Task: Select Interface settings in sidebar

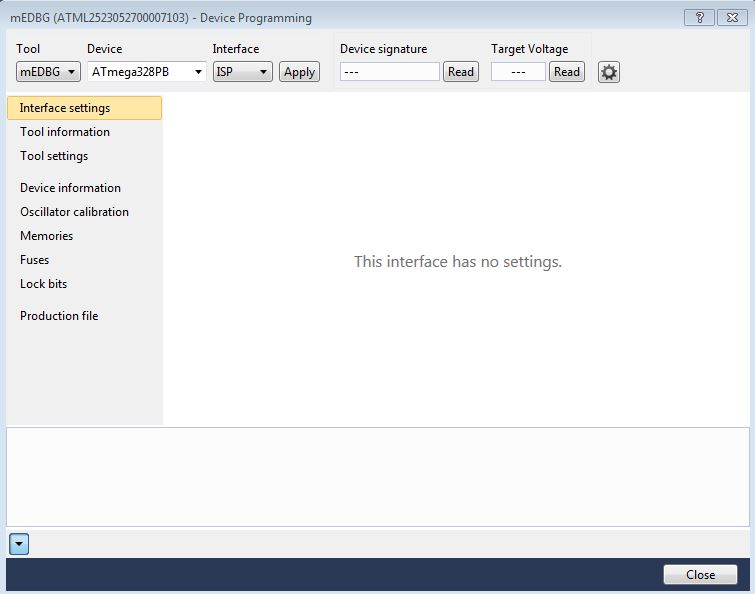Action: 85,108
